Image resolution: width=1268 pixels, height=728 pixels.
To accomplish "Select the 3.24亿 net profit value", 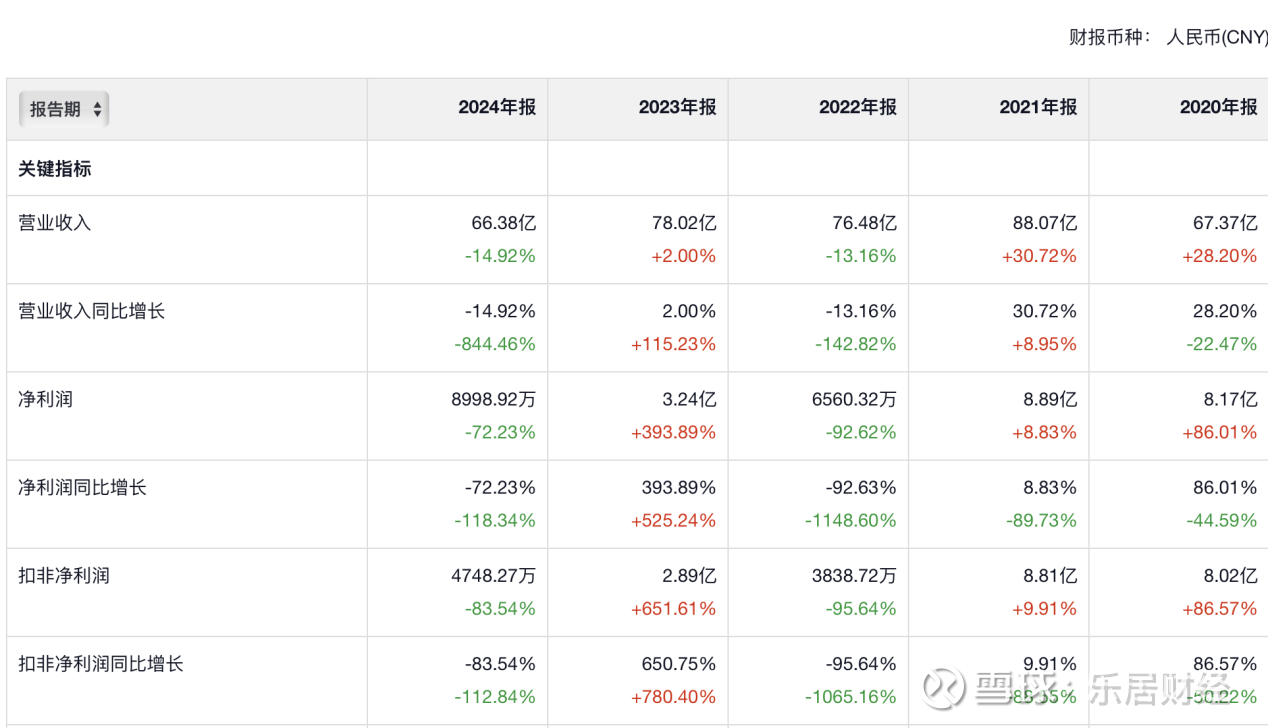I will tap(689, 399).
